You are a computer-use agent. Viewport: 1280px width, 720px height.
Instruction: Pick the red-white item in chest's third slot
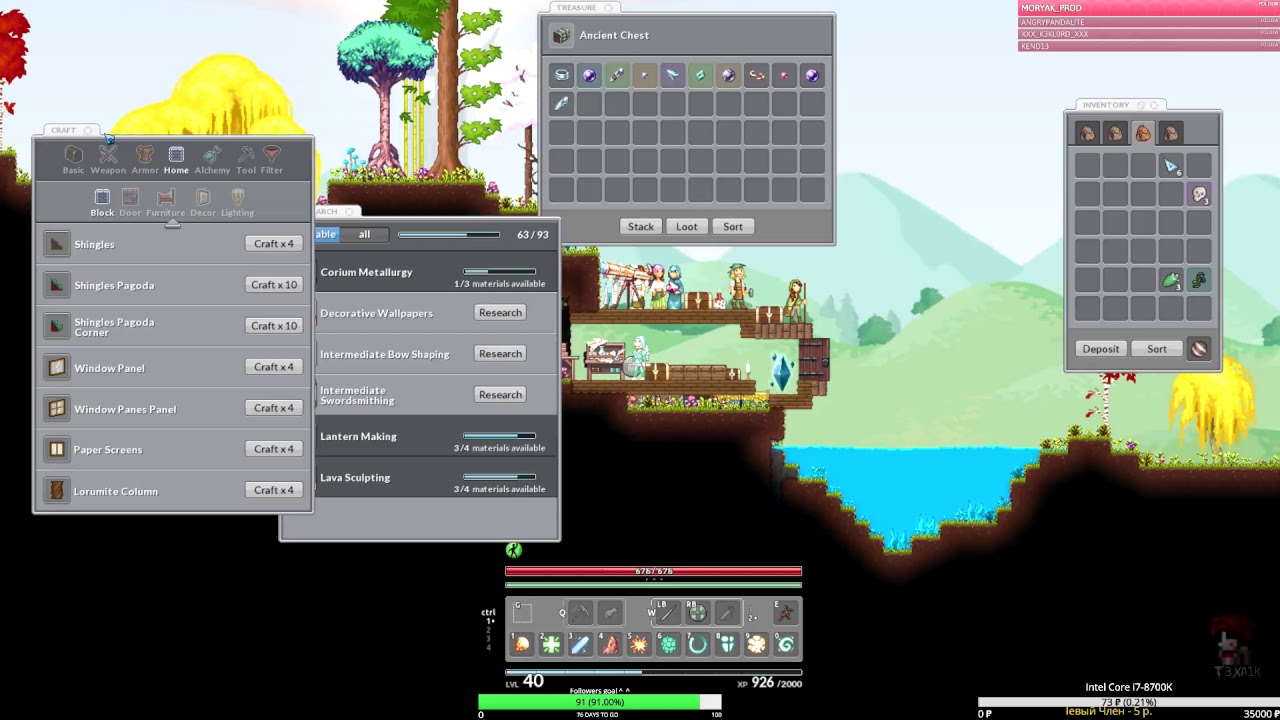pos(618,75)
